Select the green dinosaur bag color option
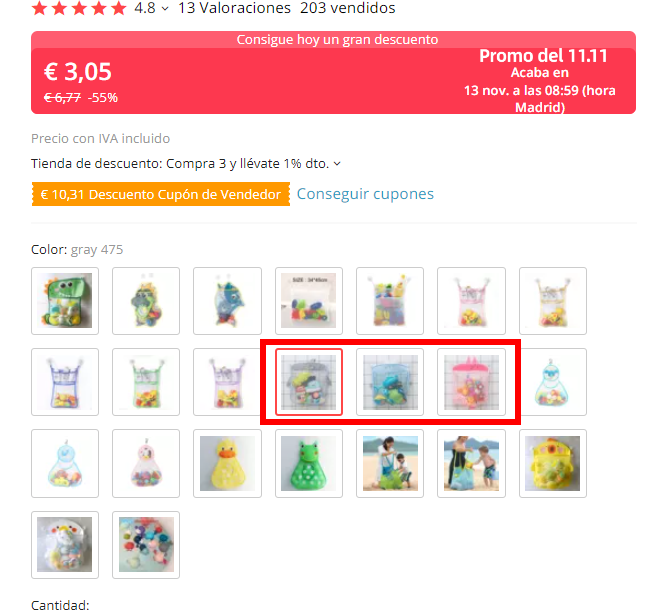The image size is (655, 612). coord(65,301)
